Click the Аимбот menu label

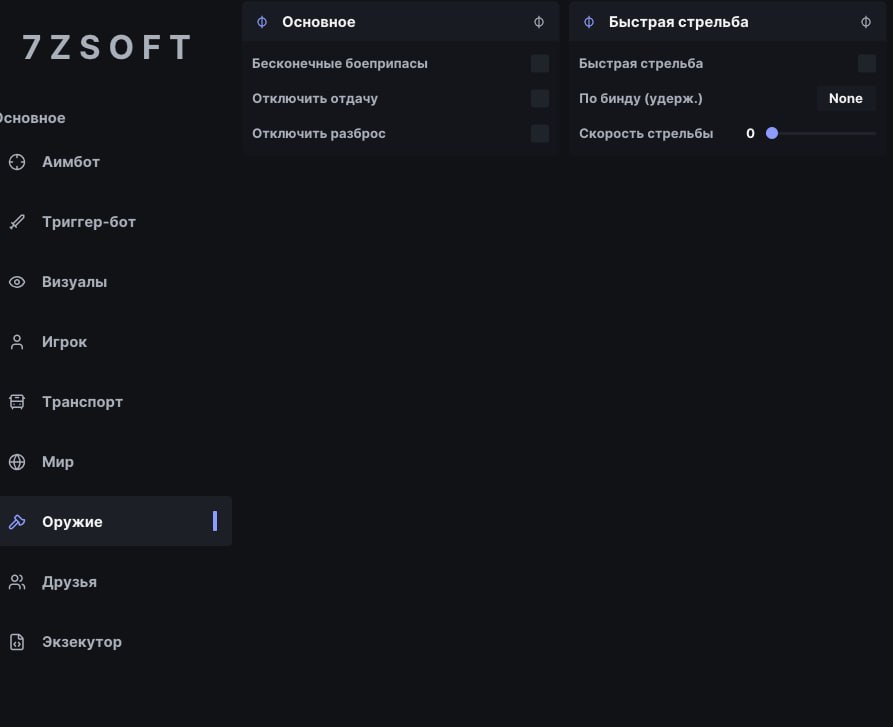point(71,162)
